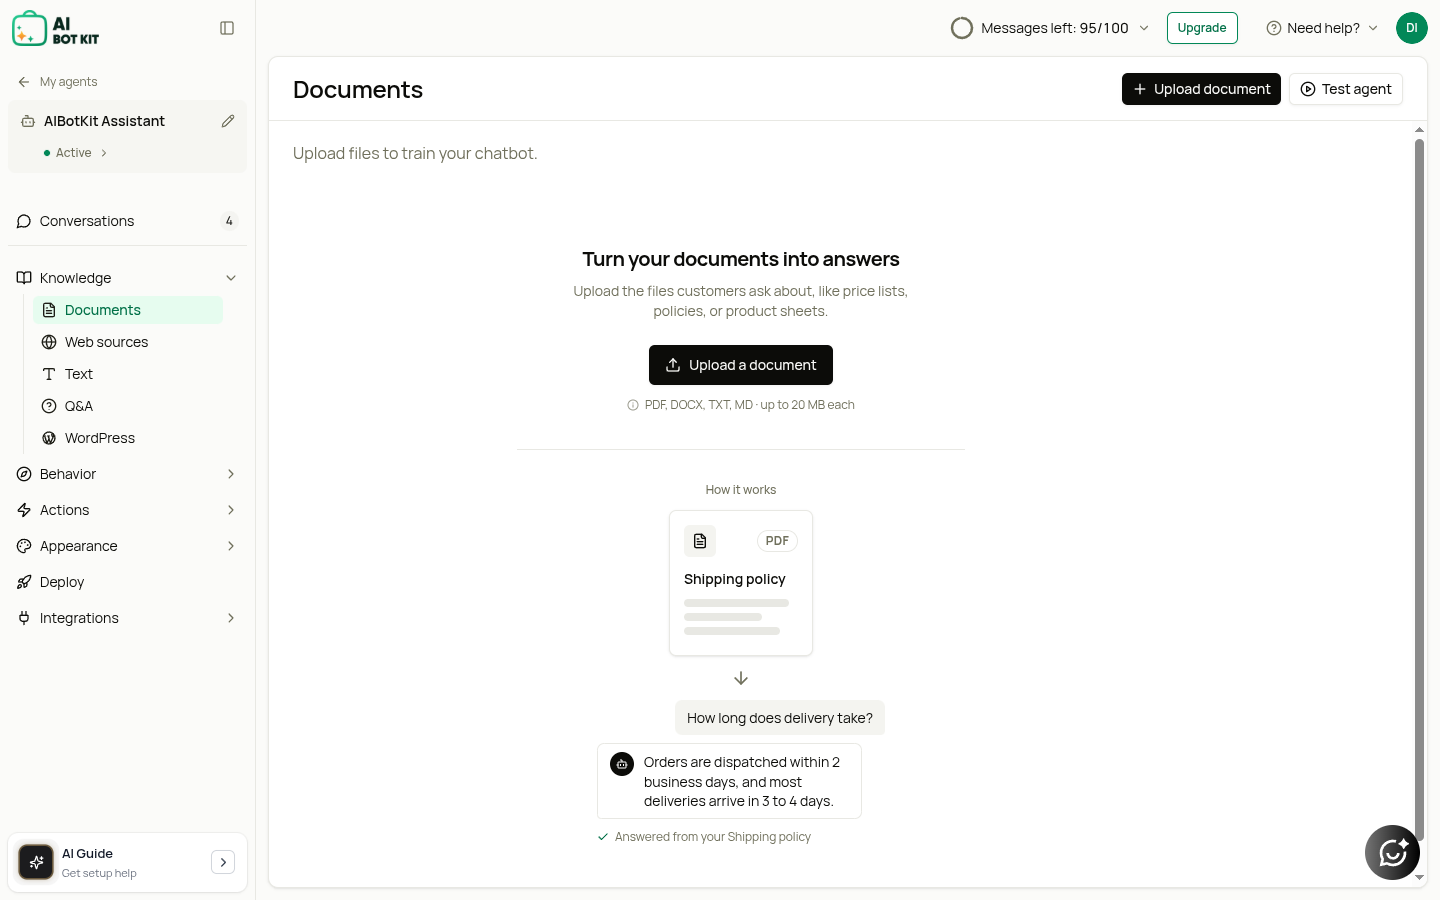
Task: Open the chat assistant bubble icon
Action: [x=1392, y=852]
